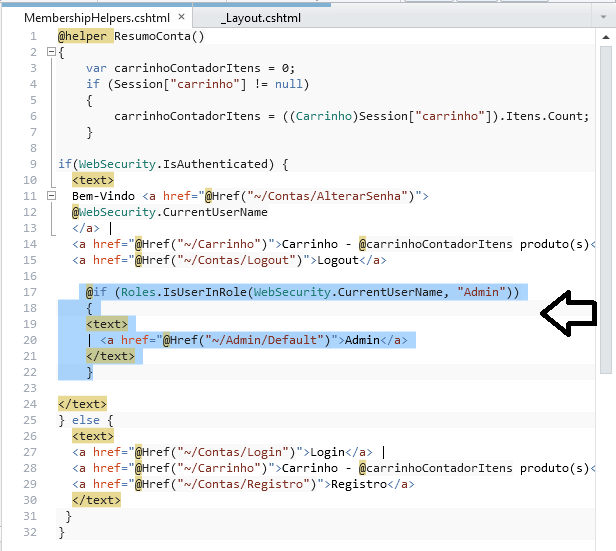Open the tab list dropdown arrow
The height and width of the screenshot is (551, 616).
click(x=603, y=17)
